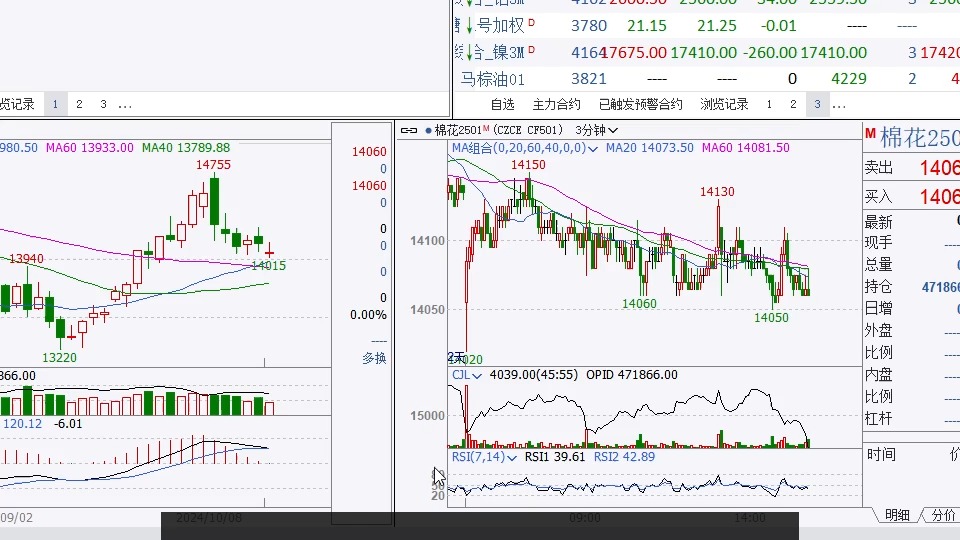Switch to the 自选 watchlist tab

(x=502, y=104)
